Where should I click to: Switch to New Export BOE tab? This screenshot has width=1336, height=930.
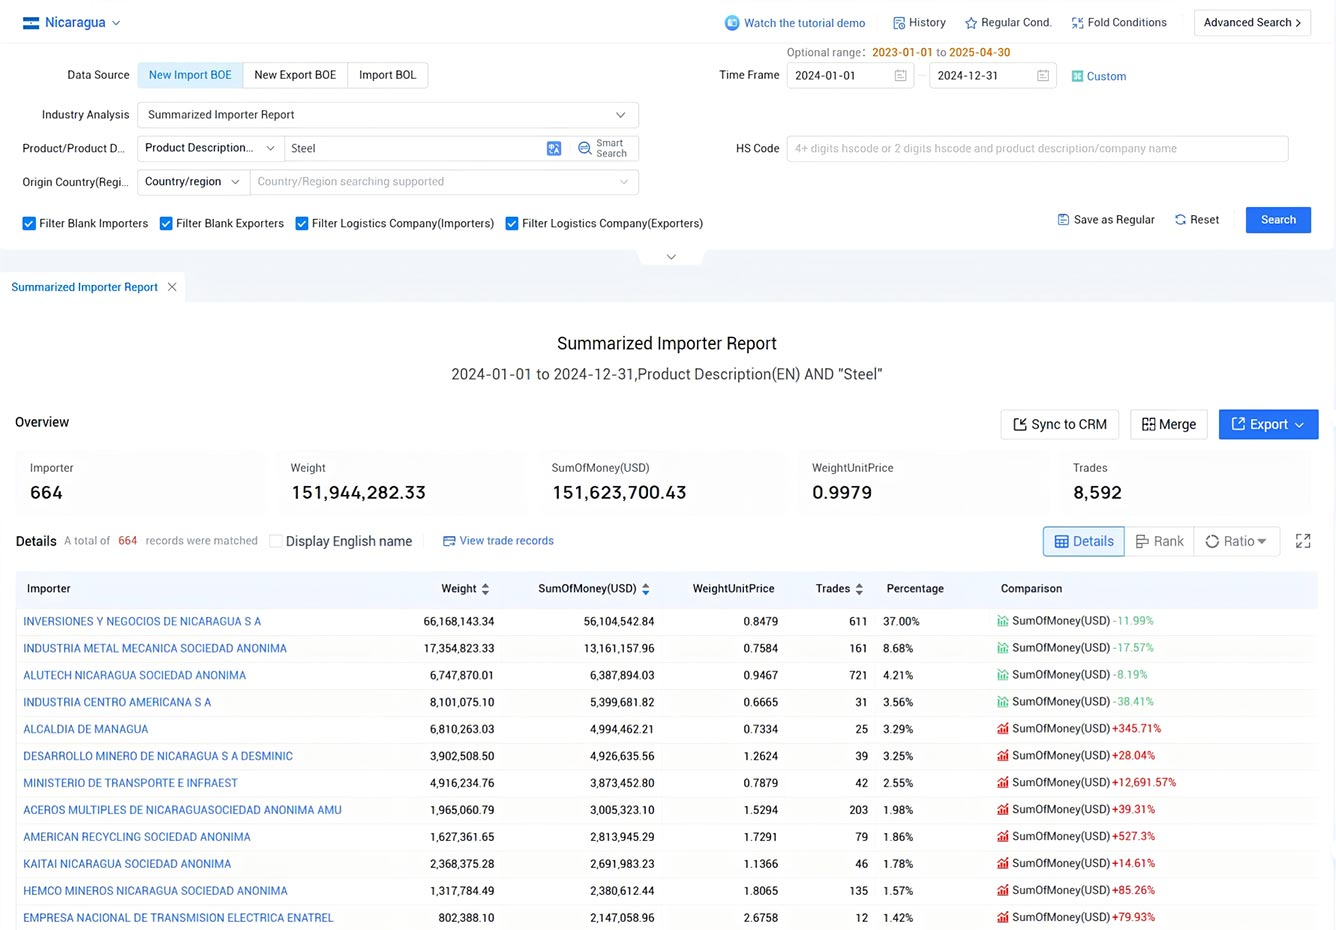295,75
